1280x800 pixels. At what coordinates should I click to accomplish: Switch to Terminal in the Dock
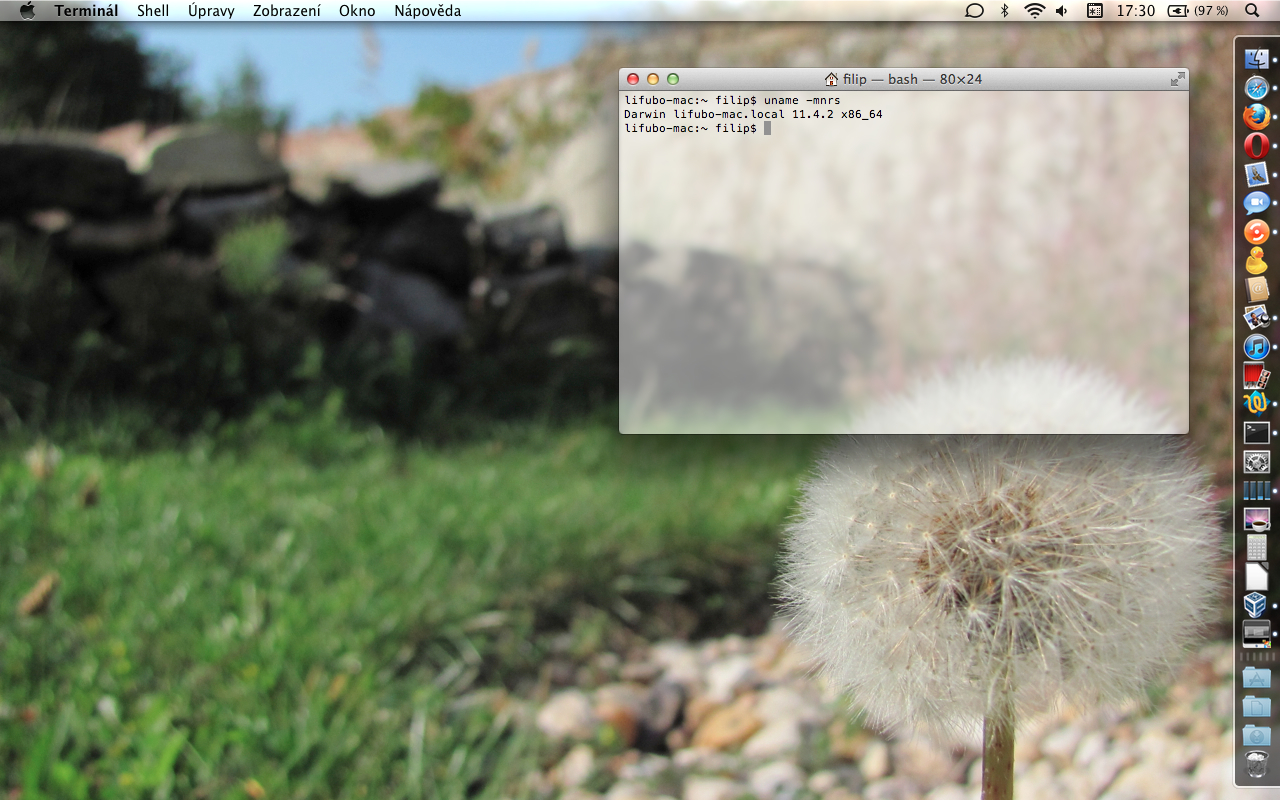(x=1256, y=433)
